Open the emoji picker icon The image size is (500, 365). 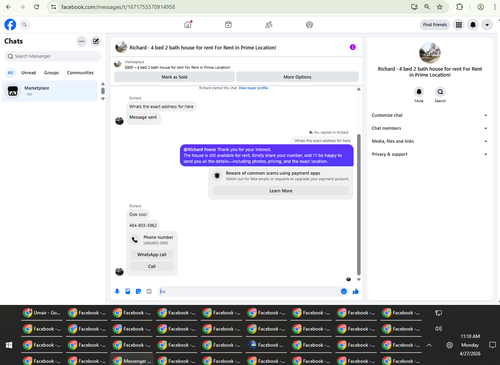click(x=344, y=291)
